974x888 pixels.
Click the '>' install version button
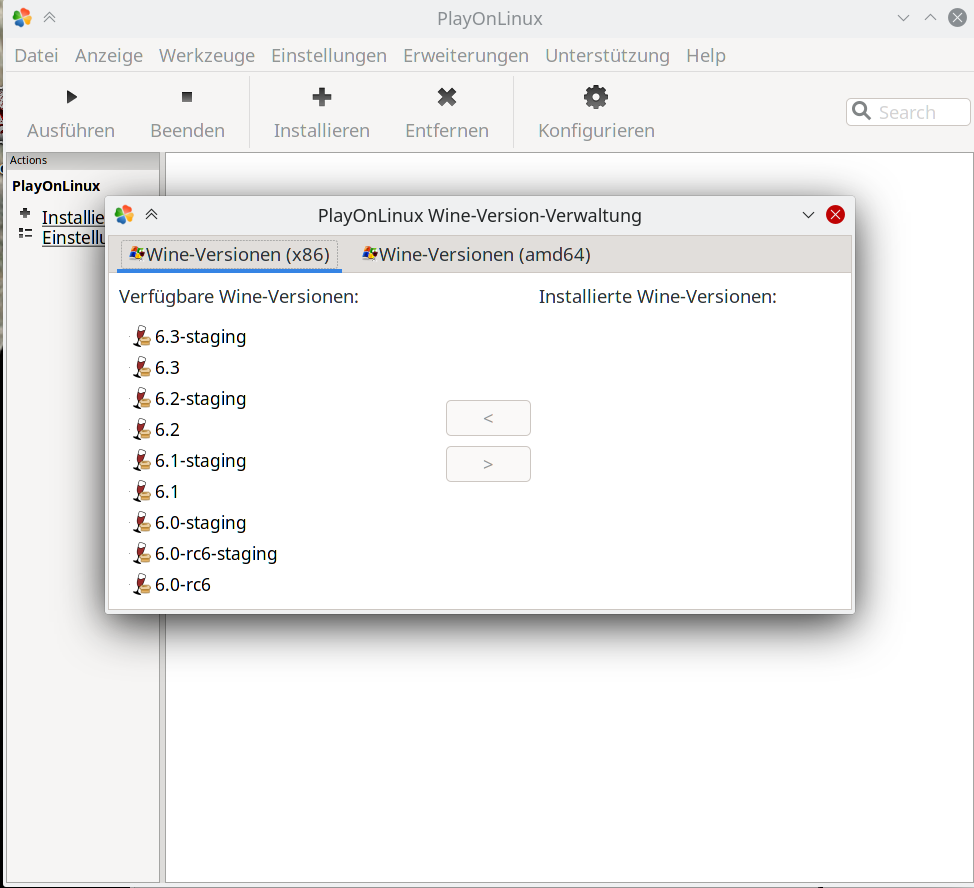point(488,464)
